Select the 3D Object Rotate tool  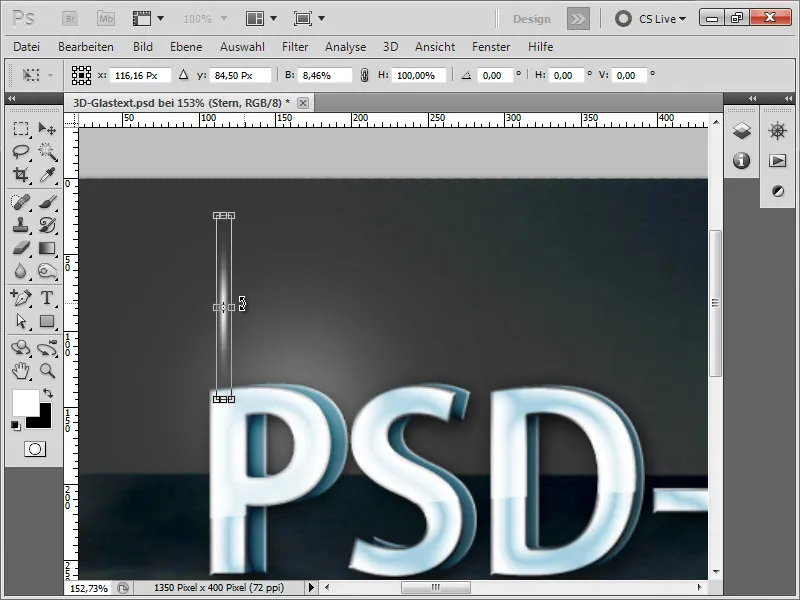[x=20, y=348]
